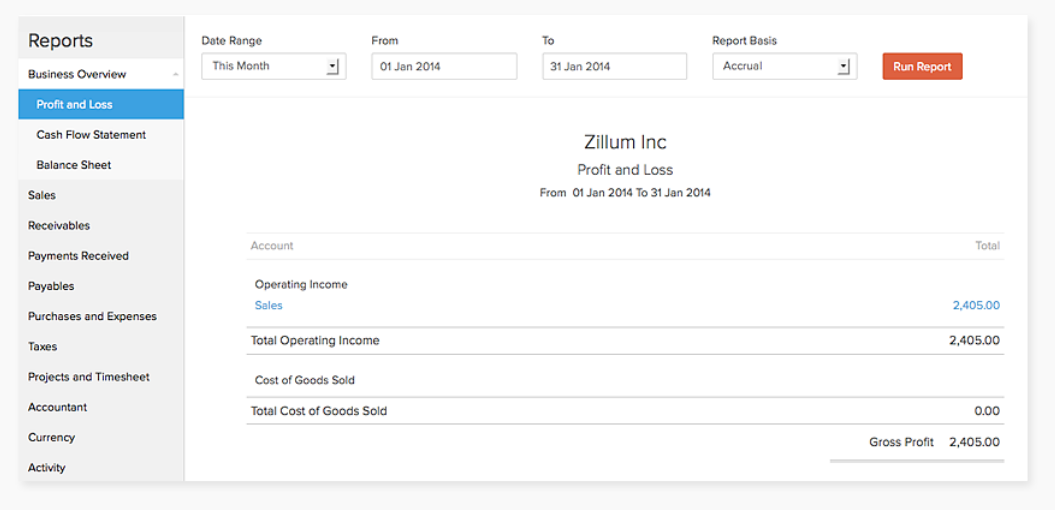Screen dimensions: 1055x510
Task: Open Cash Flow Statement report
Action: pyautogui.click(x=91, y=135)
